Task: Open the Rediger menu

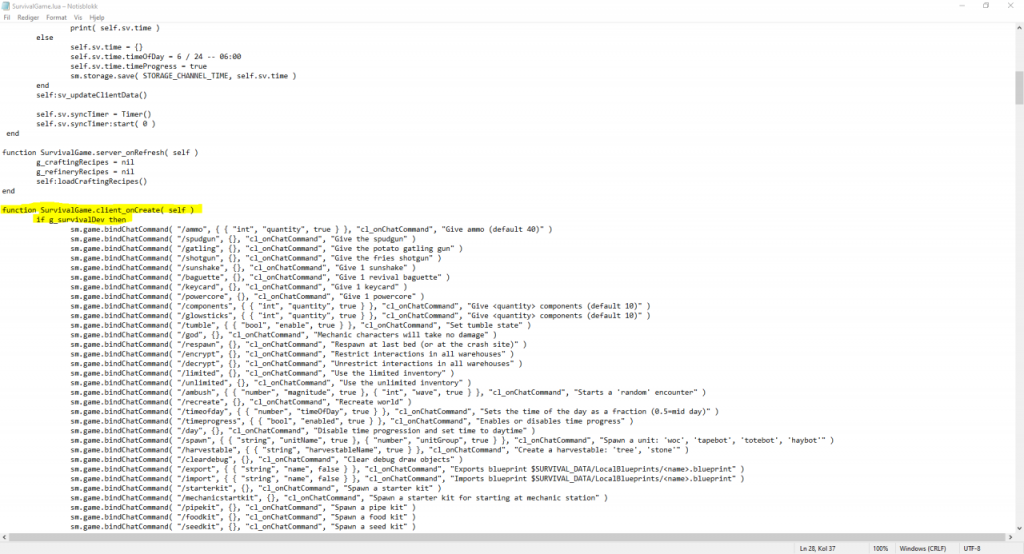Action: point(28,18)
